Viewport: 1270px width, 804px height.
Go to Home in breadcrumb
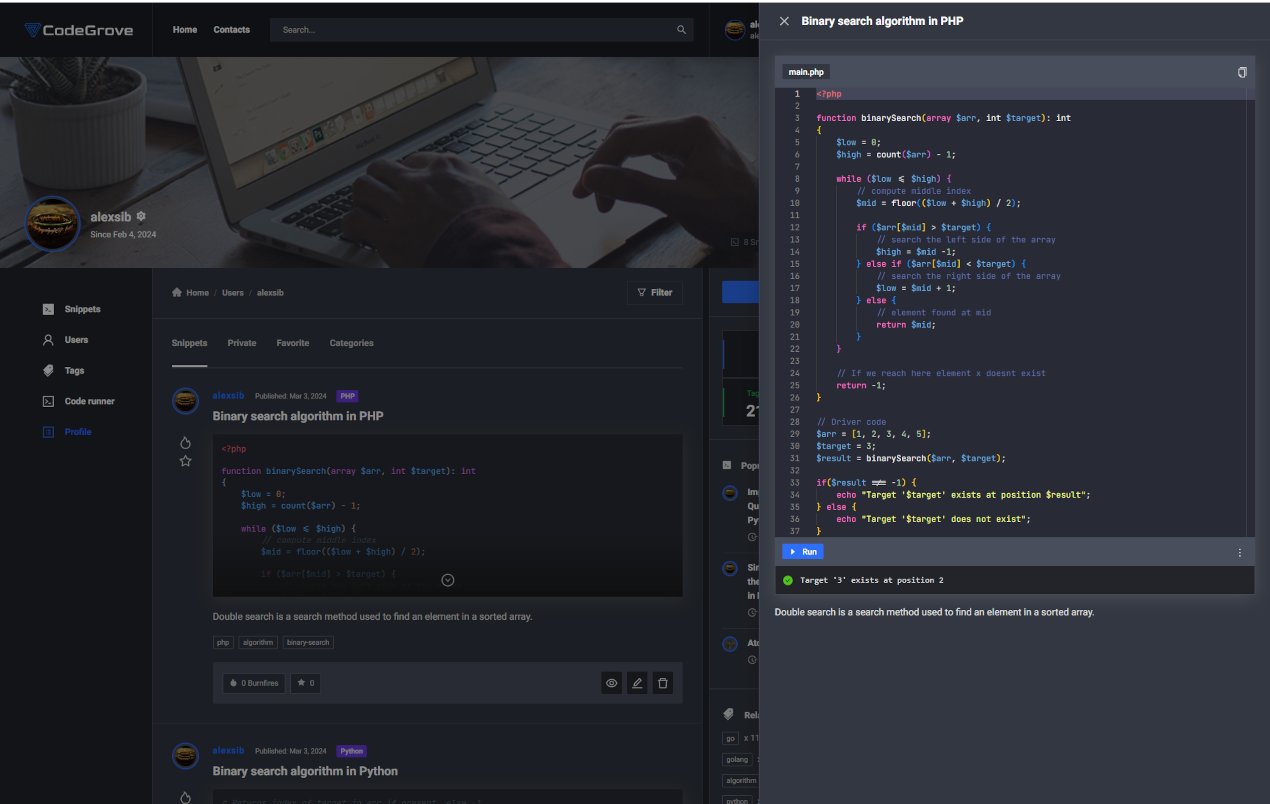click(197, 293)
